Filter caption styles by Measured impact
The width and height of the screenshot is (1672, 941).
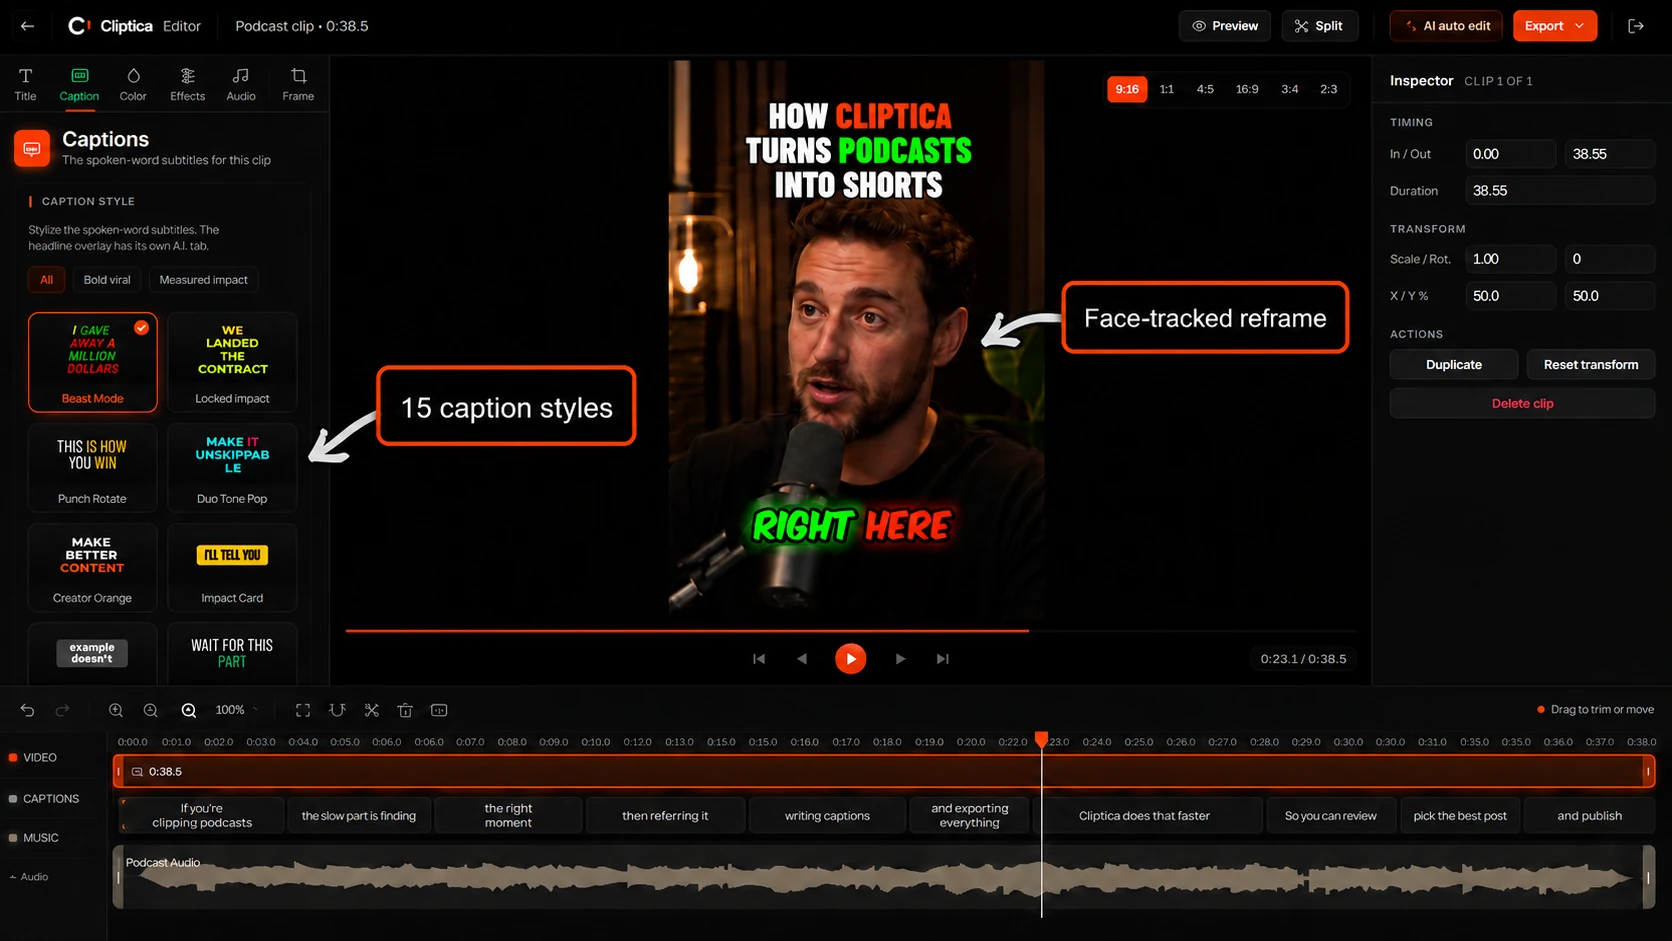tap(203, 280)
